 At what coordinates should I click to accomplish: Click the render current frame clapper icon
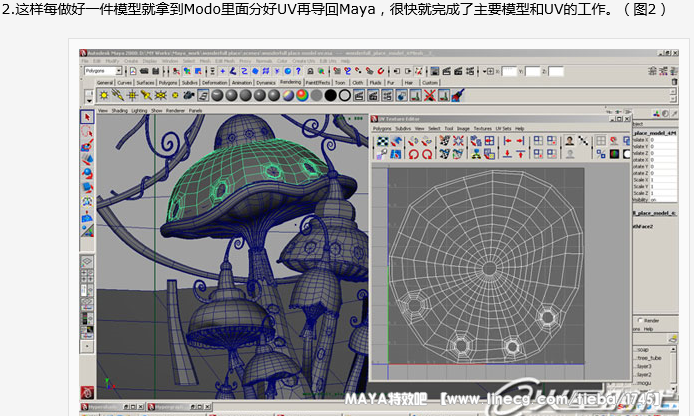click(x=446, y=71)
